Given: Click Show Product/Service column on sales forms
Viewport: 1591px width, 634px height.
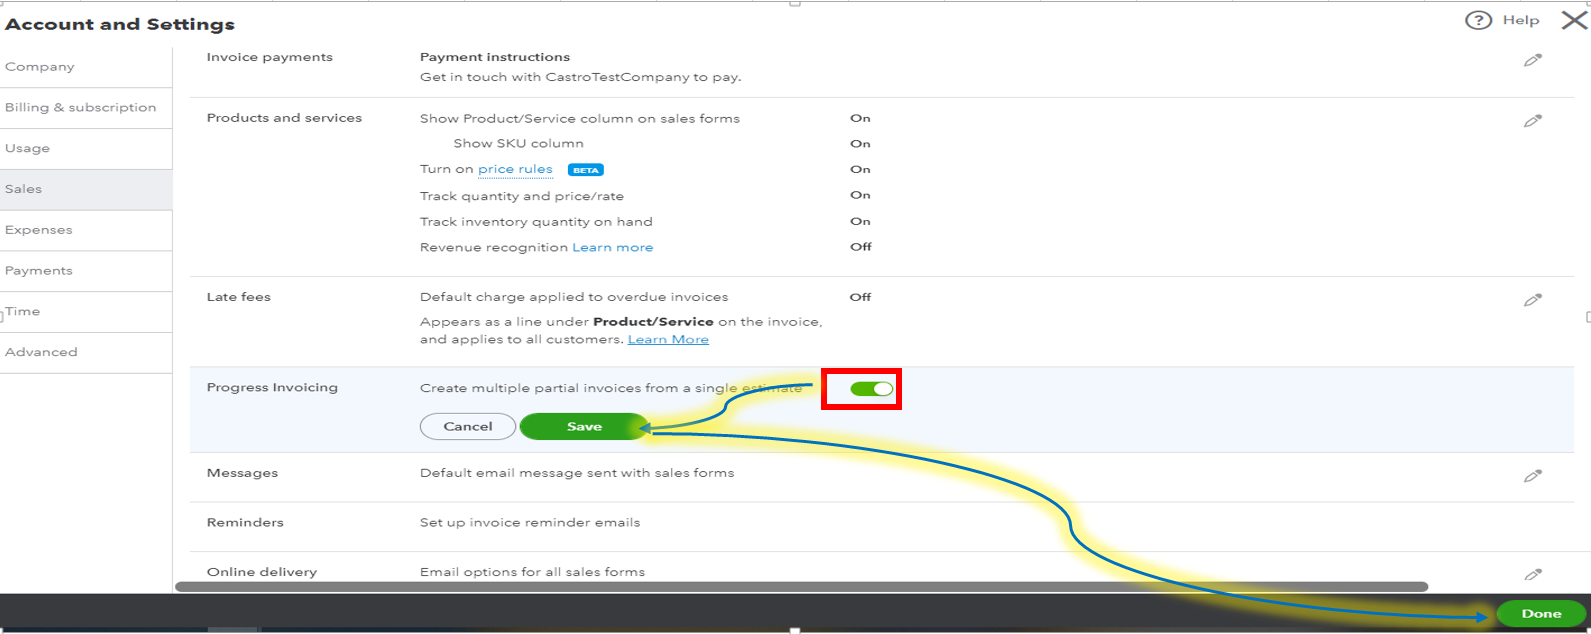Looking at the screenshot, I should point(580,118).
